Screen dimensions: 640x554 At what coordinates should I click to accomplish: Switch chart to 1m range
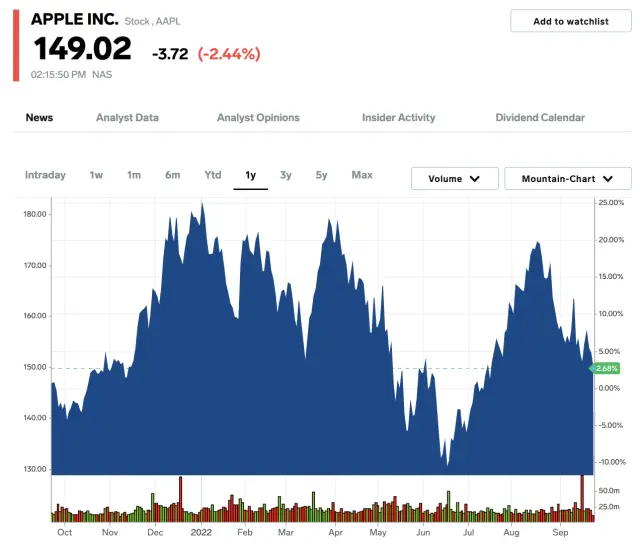(x=134, y=175)
